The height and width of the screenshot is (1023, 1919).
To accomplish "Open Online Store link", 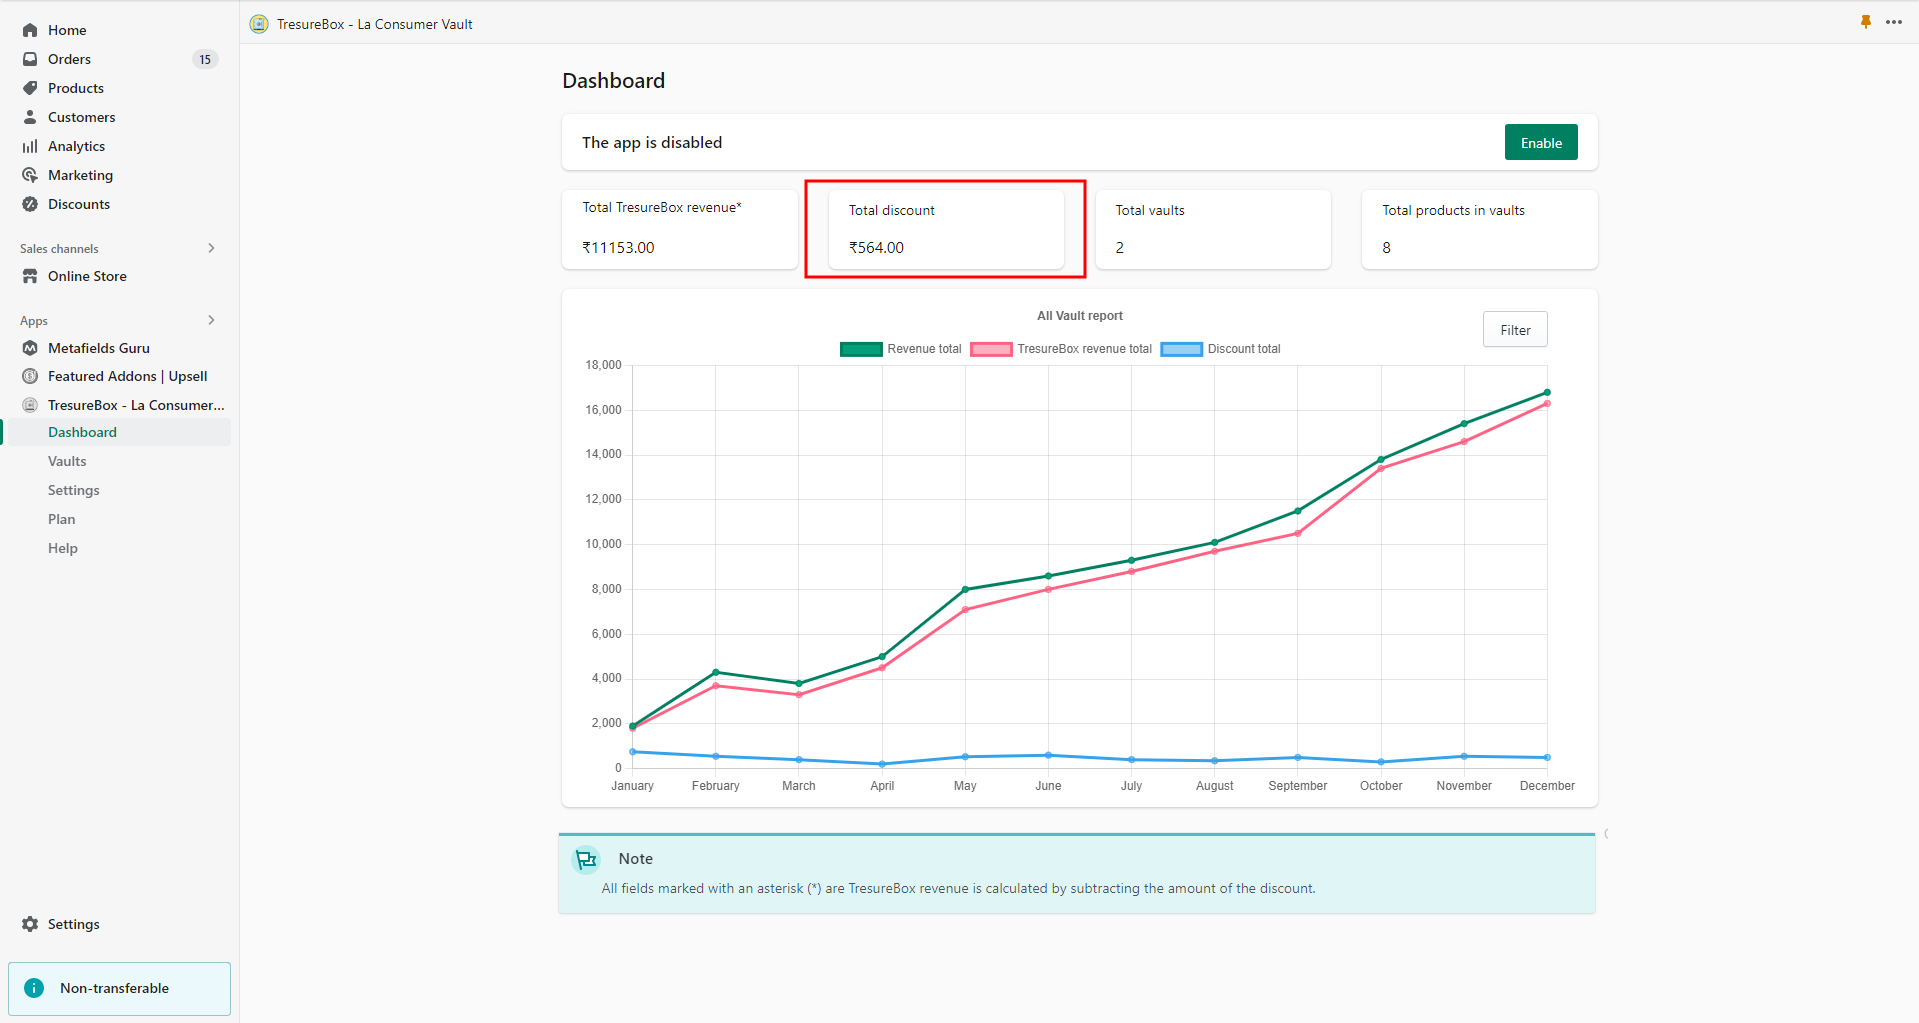I will pyautogui.click(x=87, y=276).
